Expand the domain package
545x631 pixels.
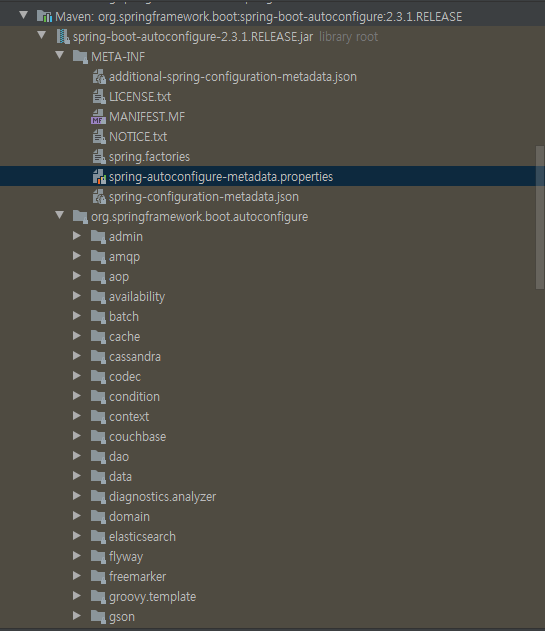click(x=77, y=516)
